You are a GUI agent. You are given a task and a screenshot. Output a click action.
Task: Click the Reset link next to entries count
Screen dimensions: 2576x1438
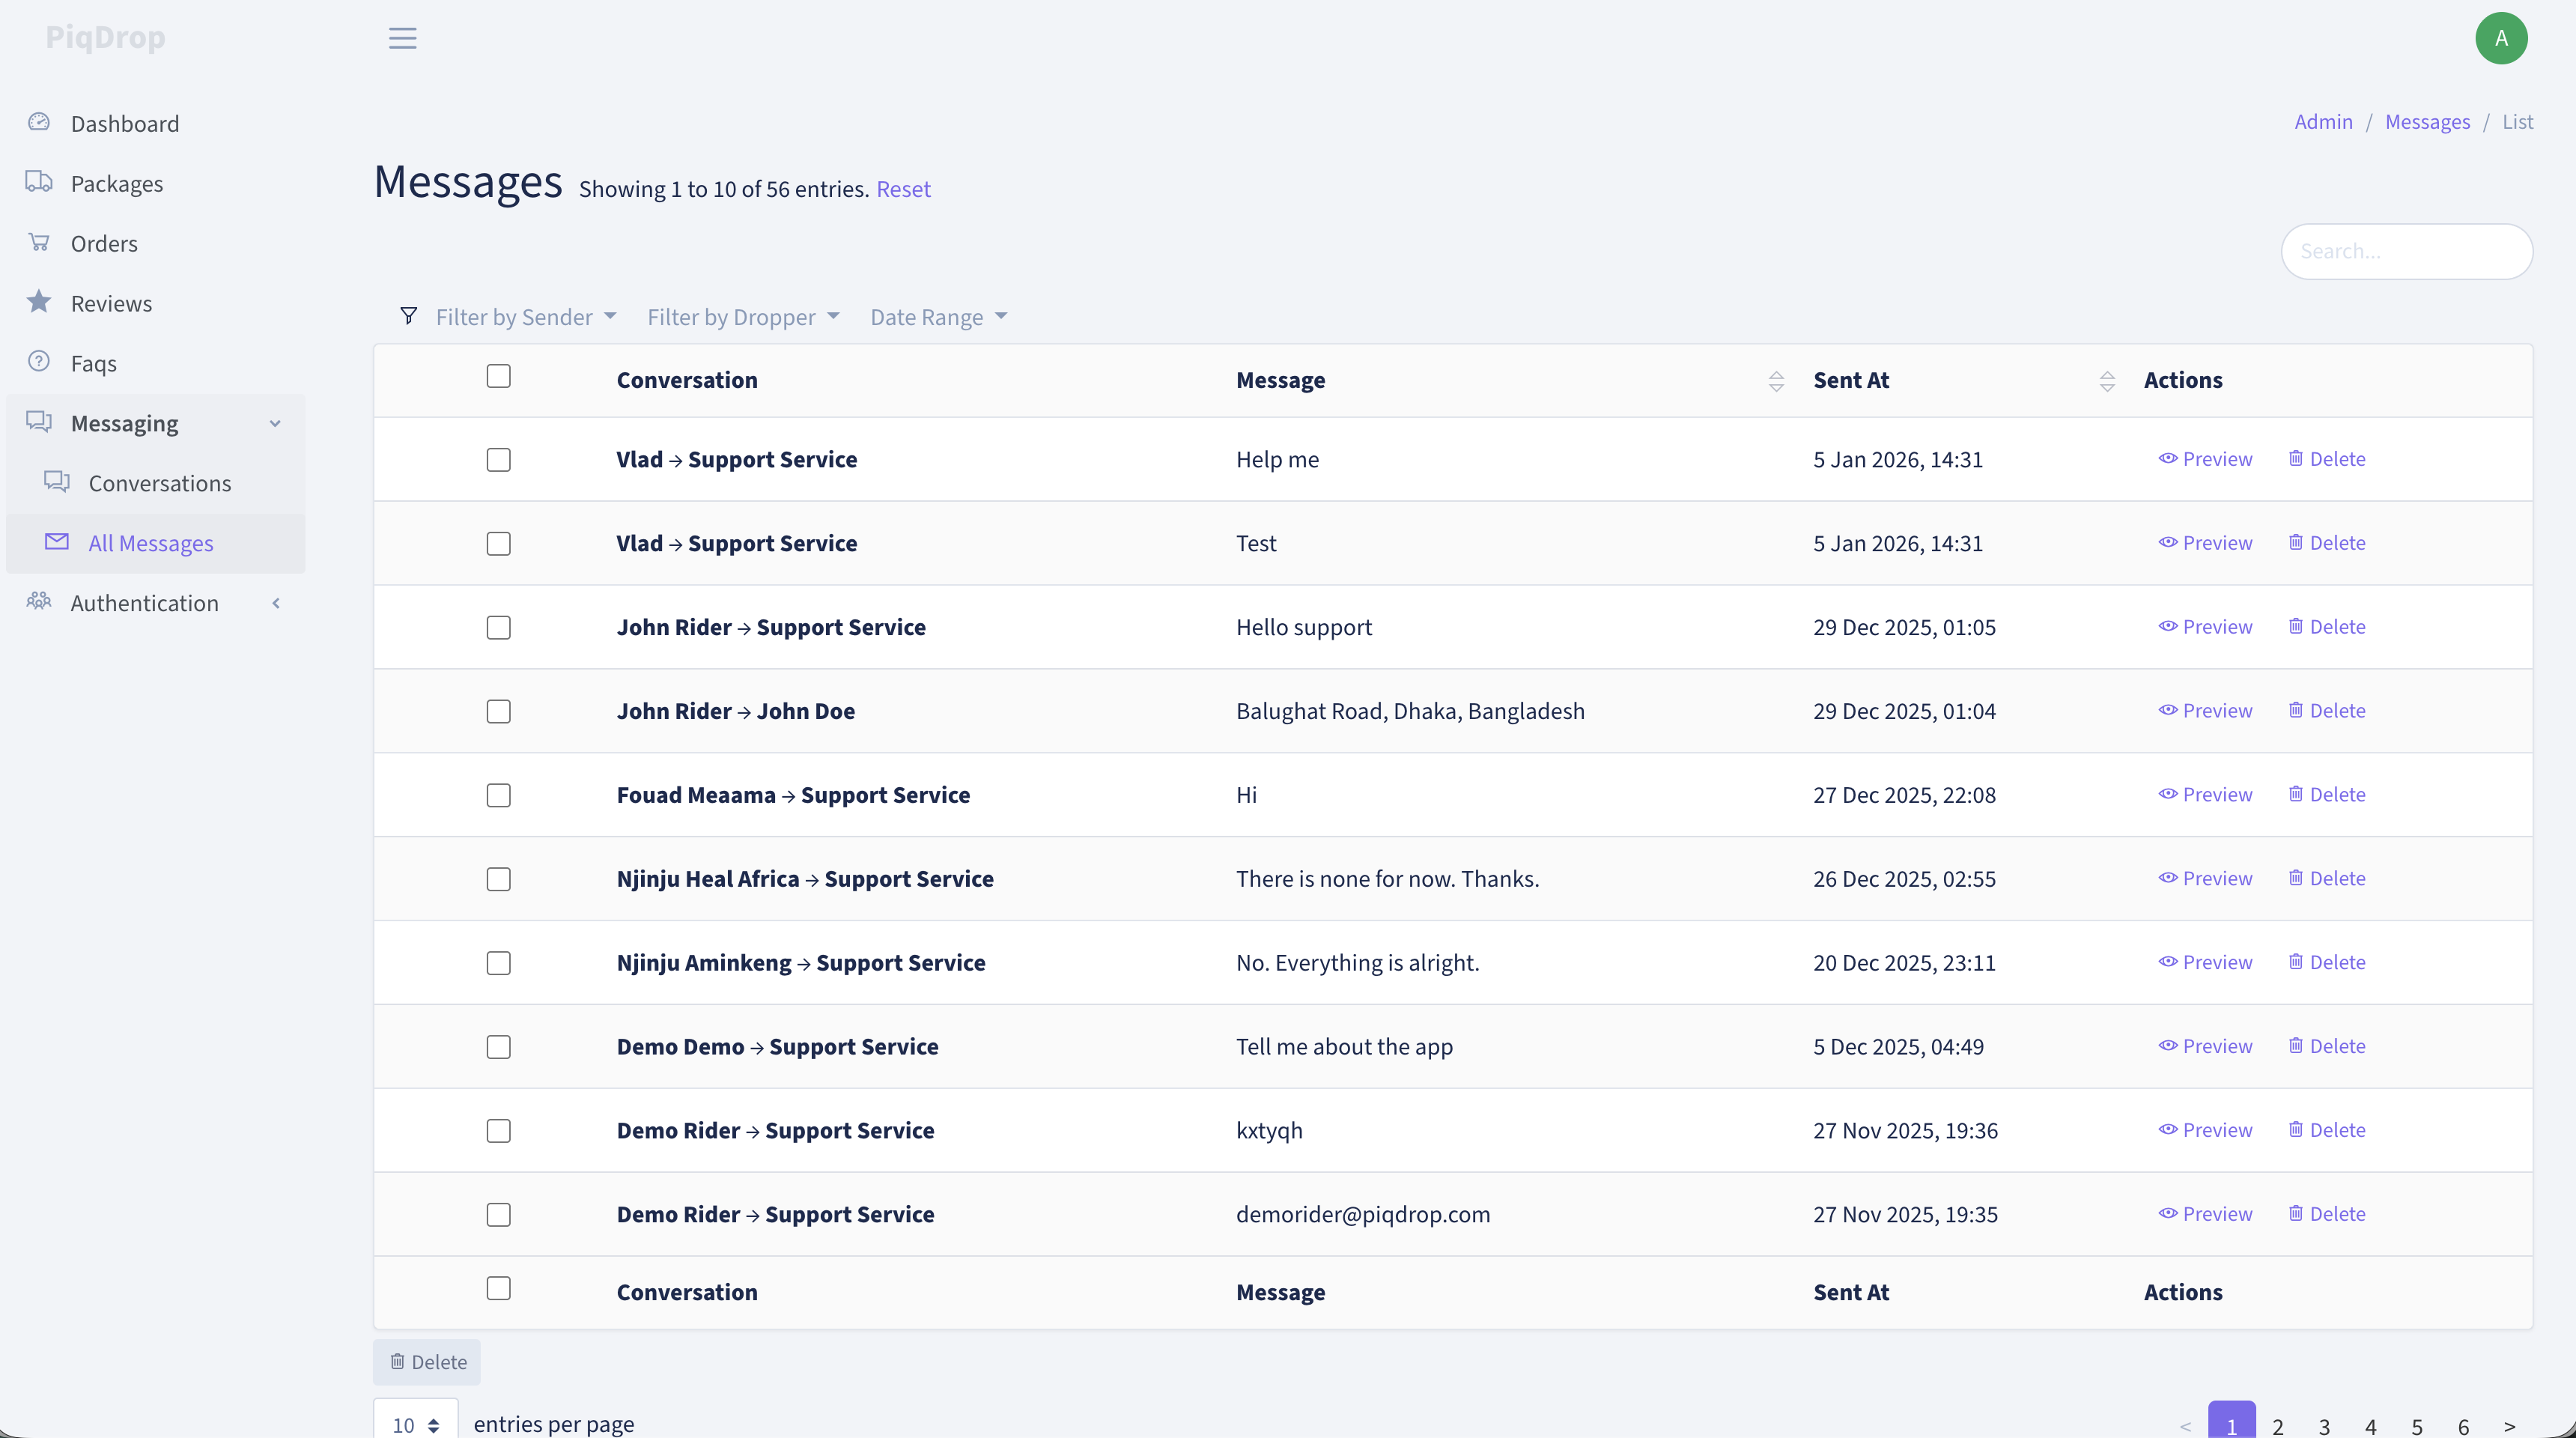coord(903,189)
